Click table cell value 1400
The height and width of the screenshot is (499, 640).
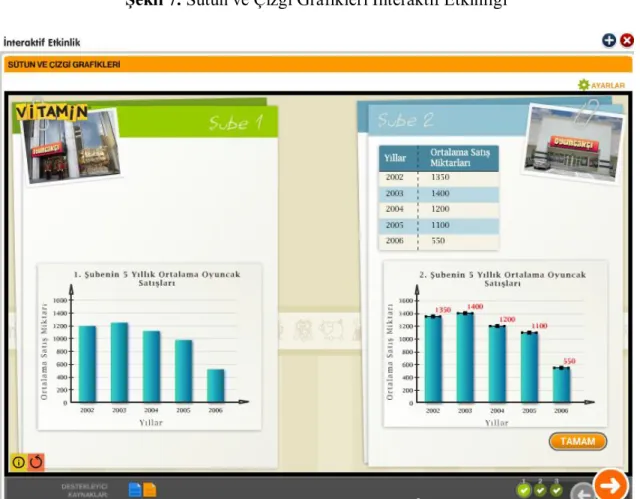click(x=440, y=193)
